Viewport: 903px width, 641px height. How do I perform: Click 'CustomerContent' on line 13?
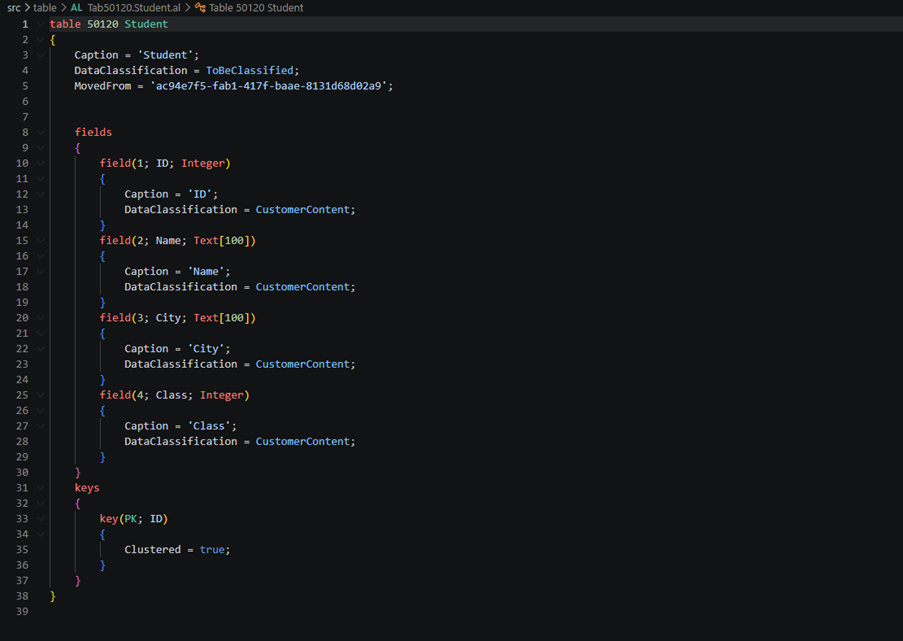[x=302, y=210]
